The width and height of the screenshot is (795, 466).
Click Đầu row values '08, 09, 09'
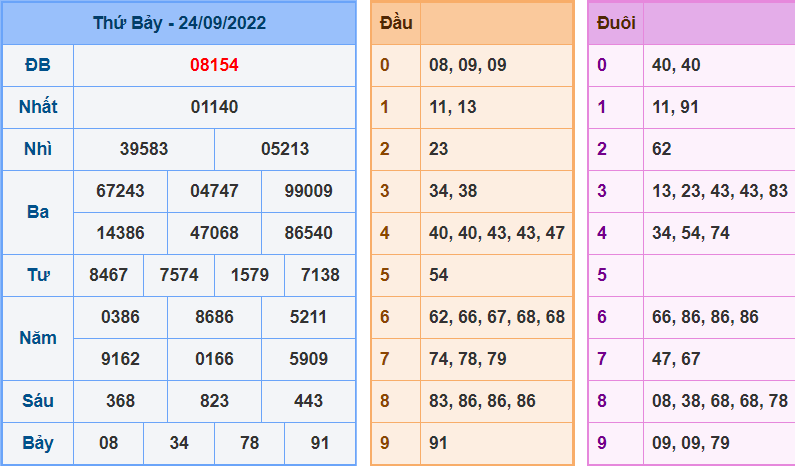[x=468, y=65]
